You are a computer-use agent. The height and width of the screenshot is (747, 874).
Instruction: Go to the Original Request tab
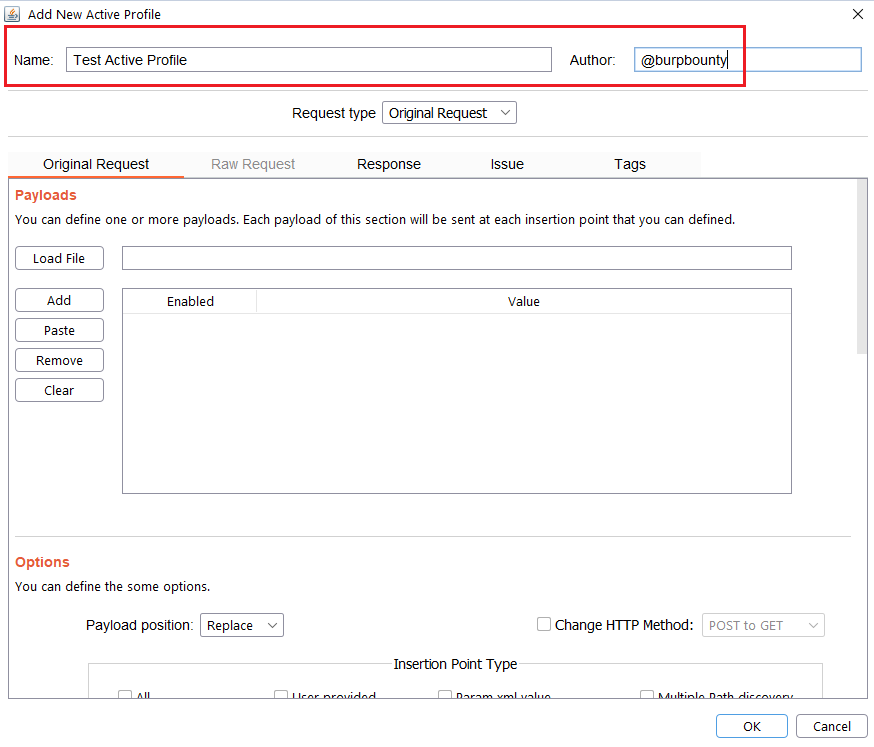96,164
